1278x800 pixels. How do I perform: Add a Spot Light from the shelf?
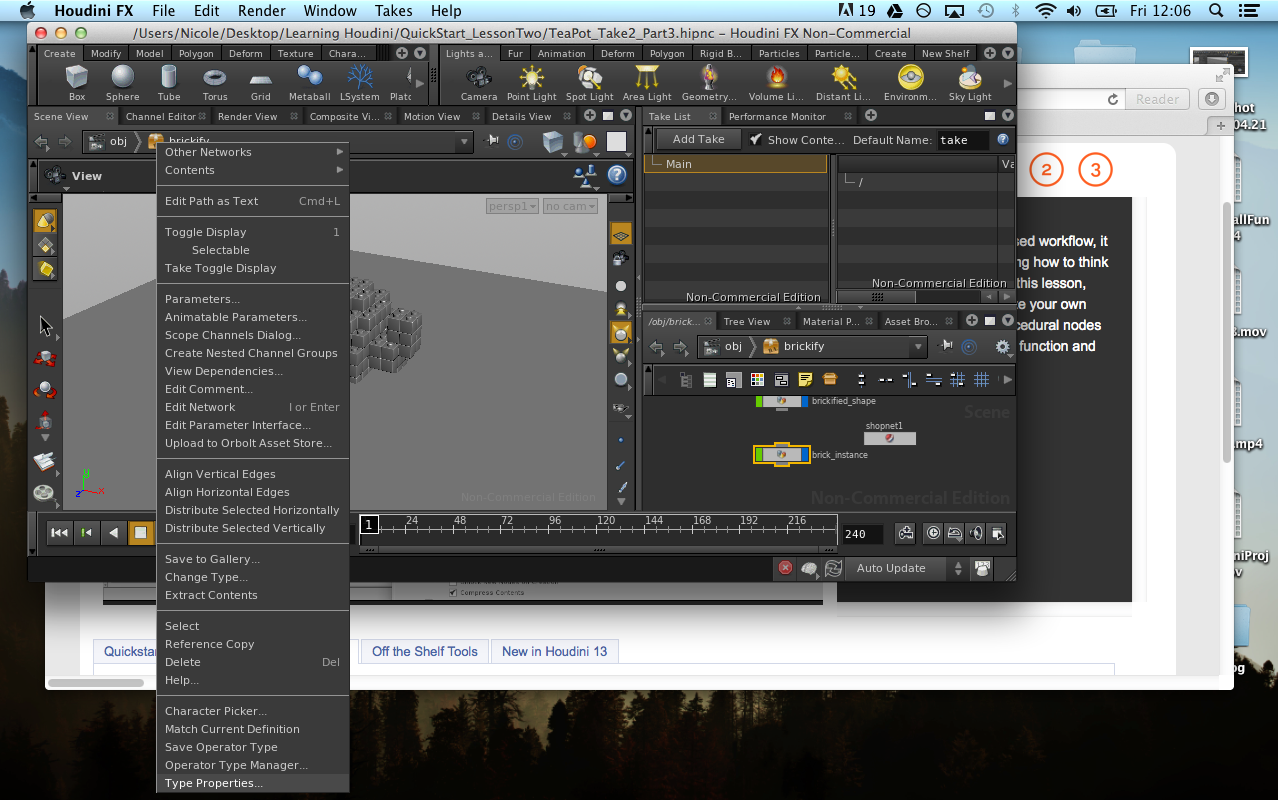589,82
